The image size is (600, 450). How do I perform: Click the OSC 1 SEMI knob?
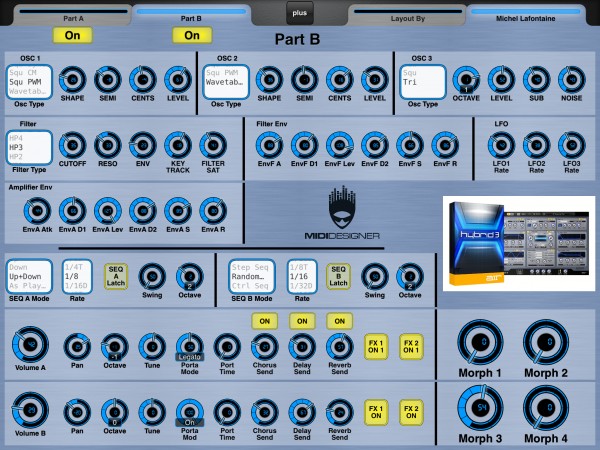(x=108, y=80)
